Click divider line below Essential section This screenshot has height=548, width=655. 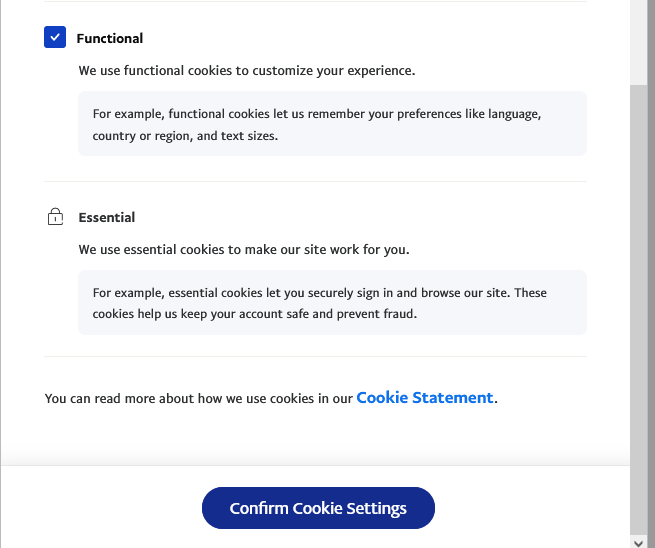point(315,356)
